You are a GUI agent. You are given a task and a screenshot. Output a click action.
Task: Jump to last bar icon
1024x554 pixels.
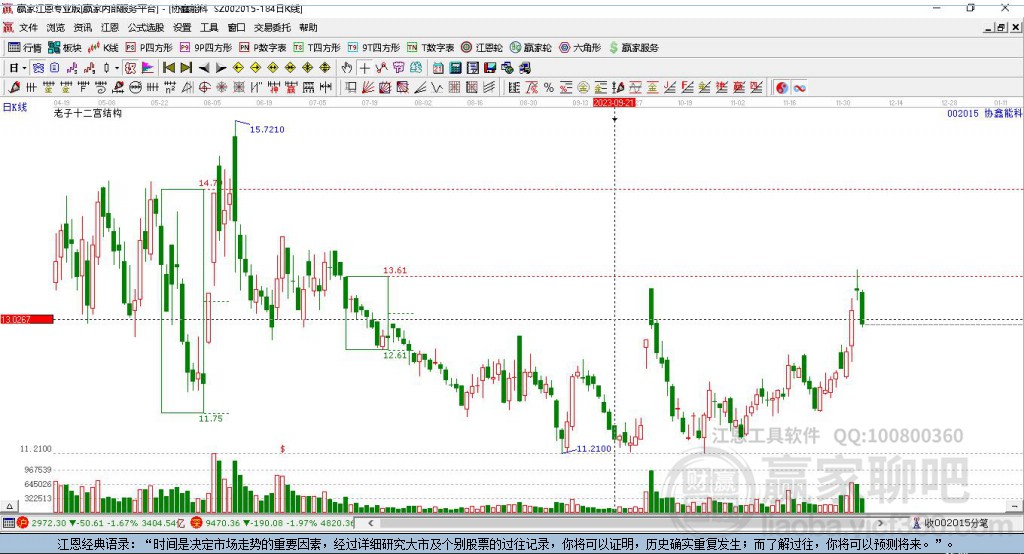186,68
